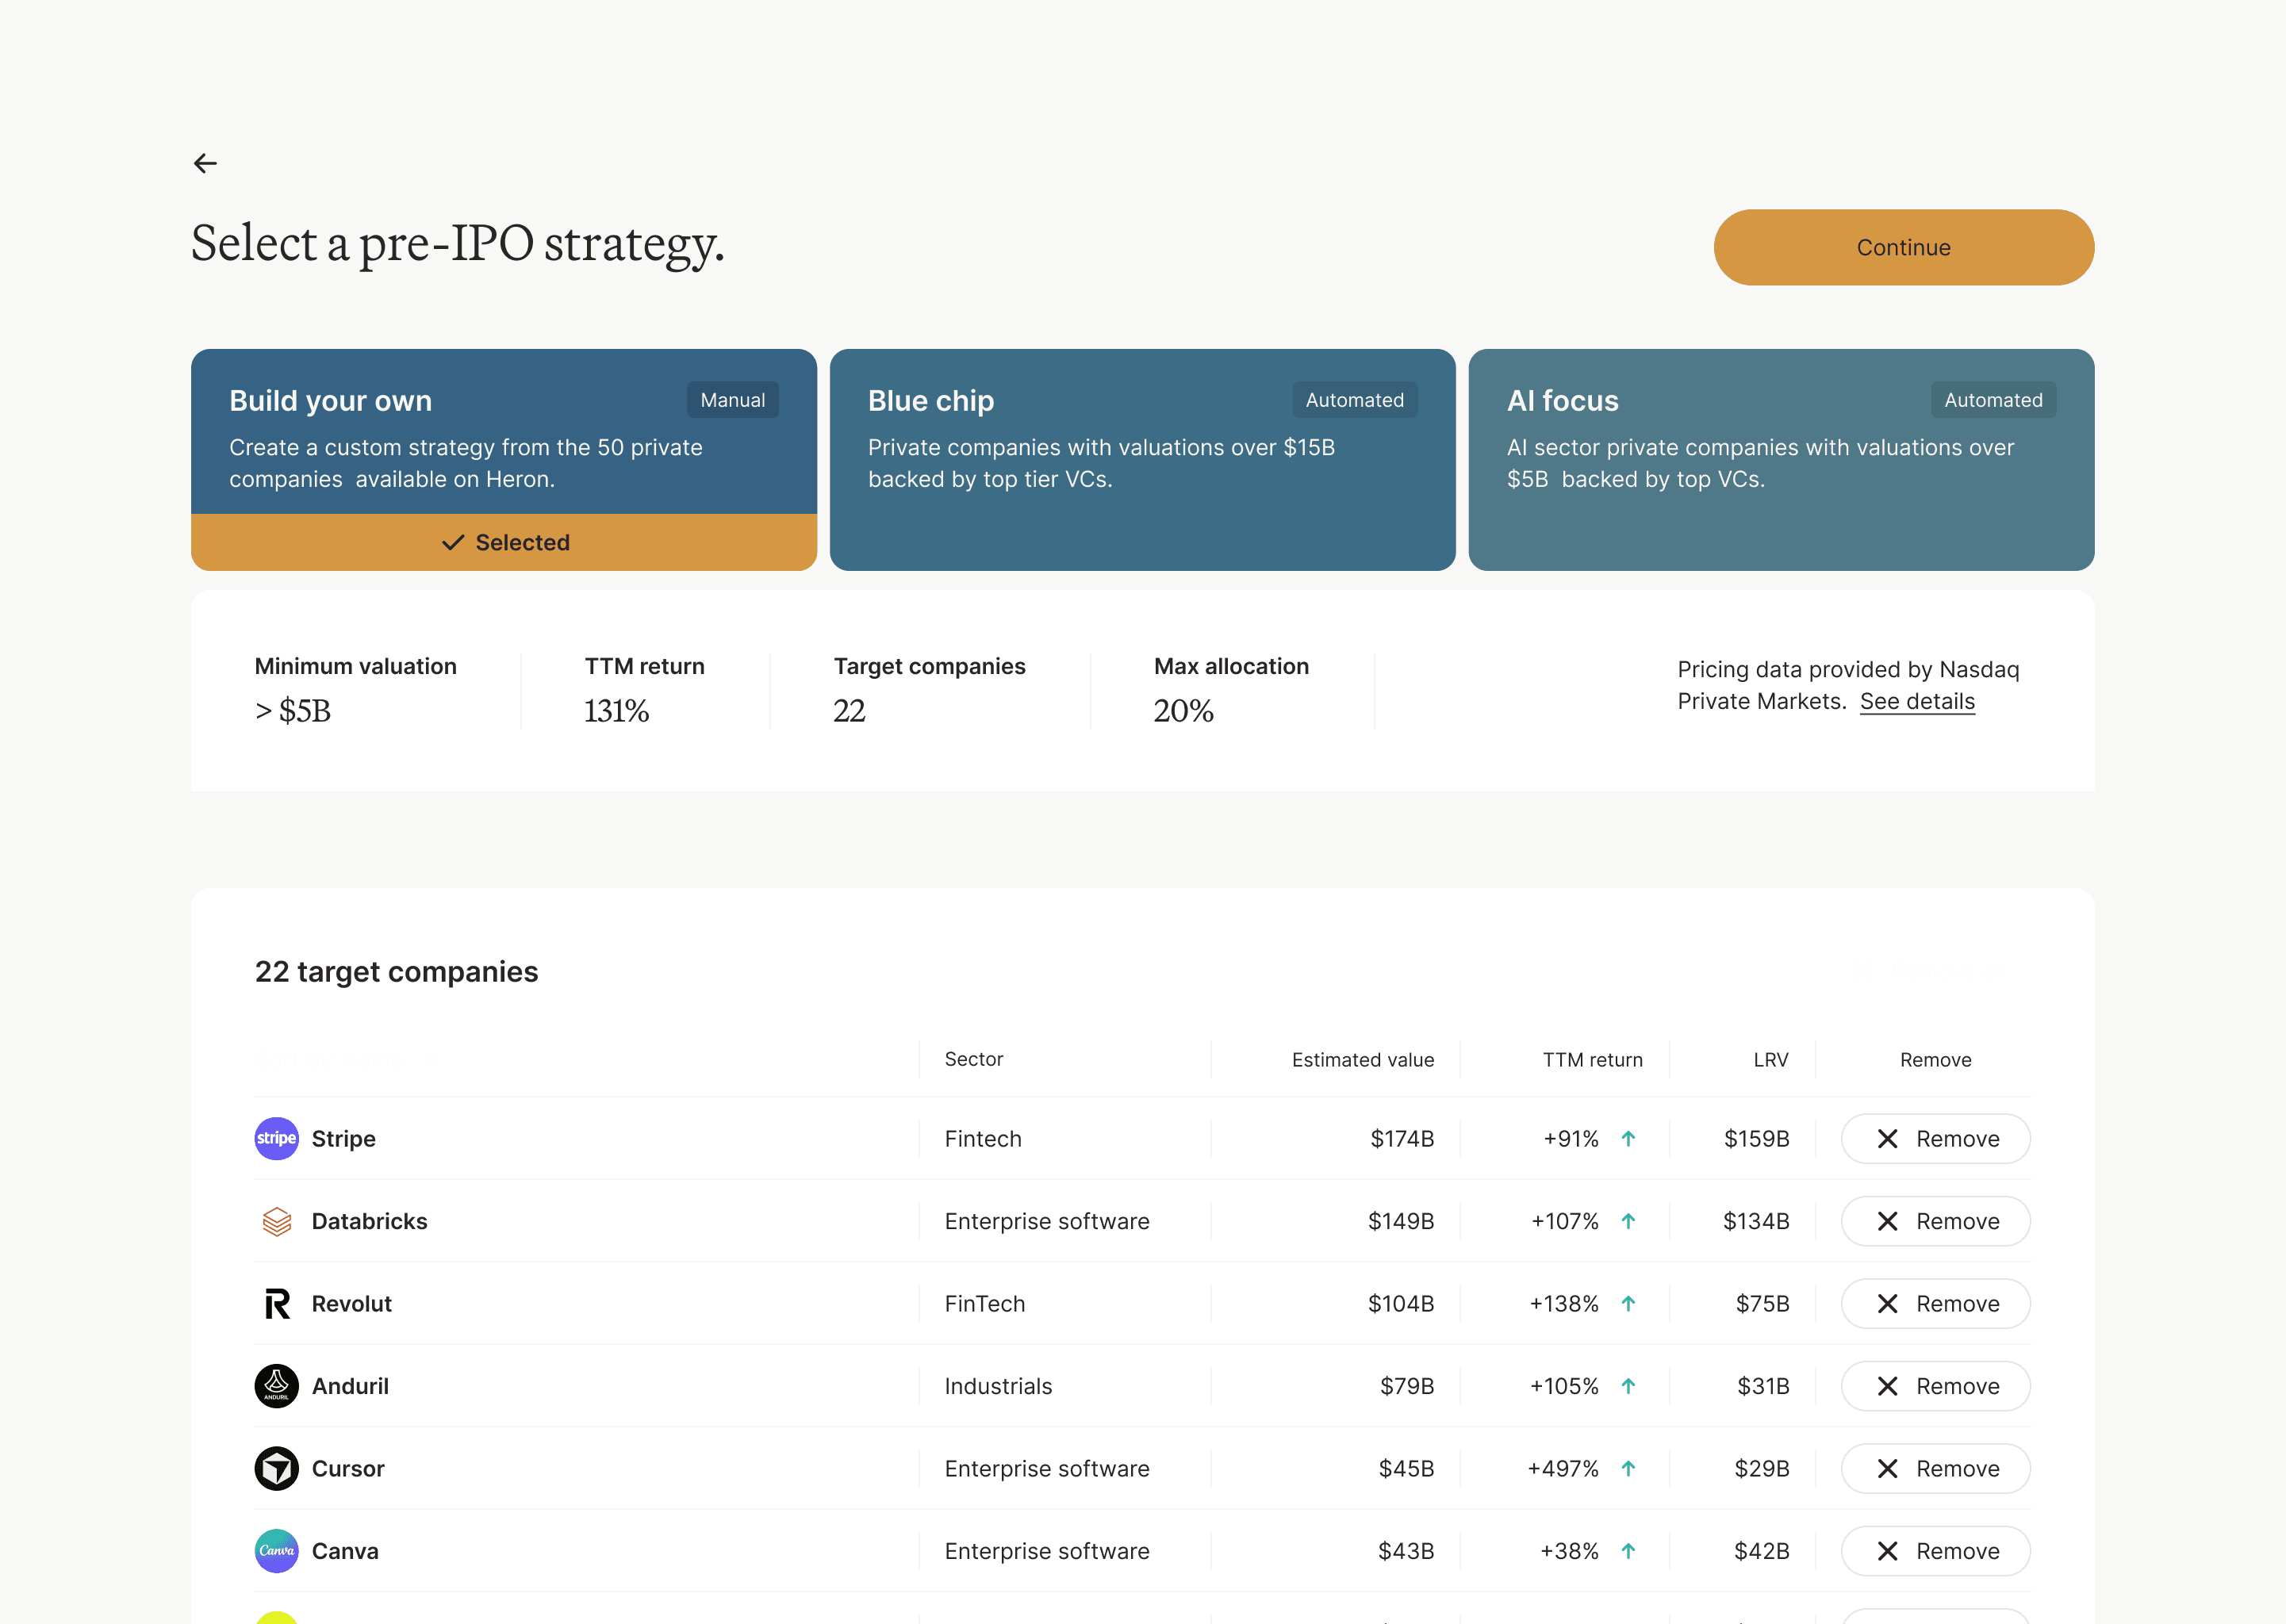Viewport: 2286px width, 1624px height.
Task: Click the Estimated value column header
Action: coord(1363,1060)
